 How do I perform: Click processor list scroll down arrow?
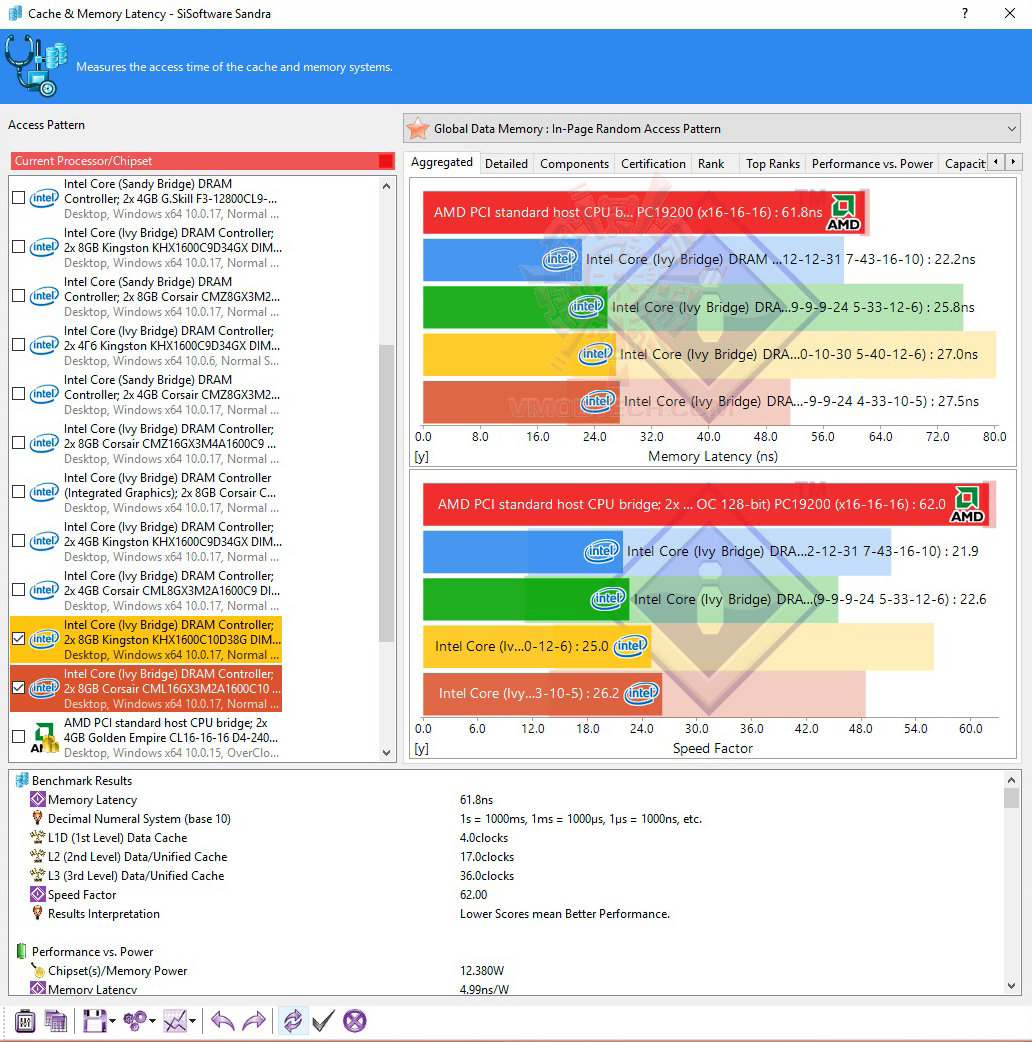[387, 752]
